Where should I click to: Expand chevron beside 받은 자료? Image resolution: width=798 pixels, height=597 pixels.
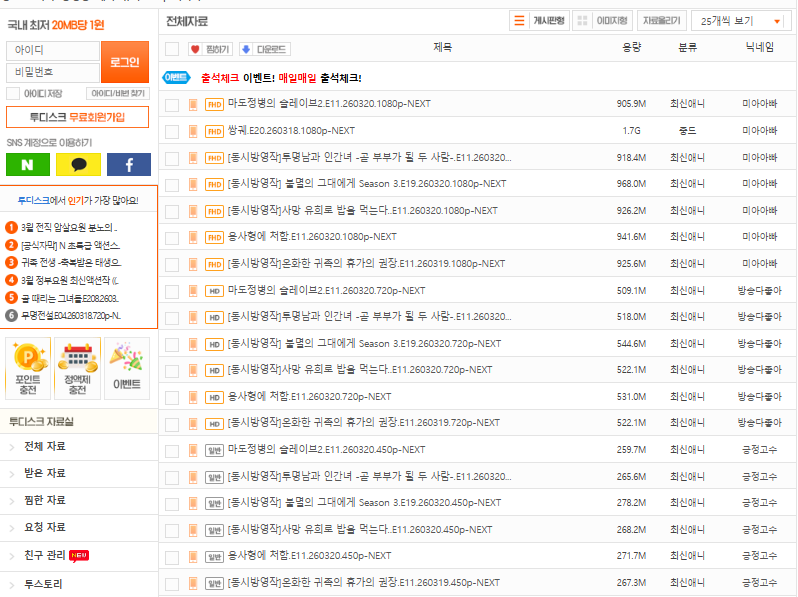pyautogui.click(x=12, y=474)
